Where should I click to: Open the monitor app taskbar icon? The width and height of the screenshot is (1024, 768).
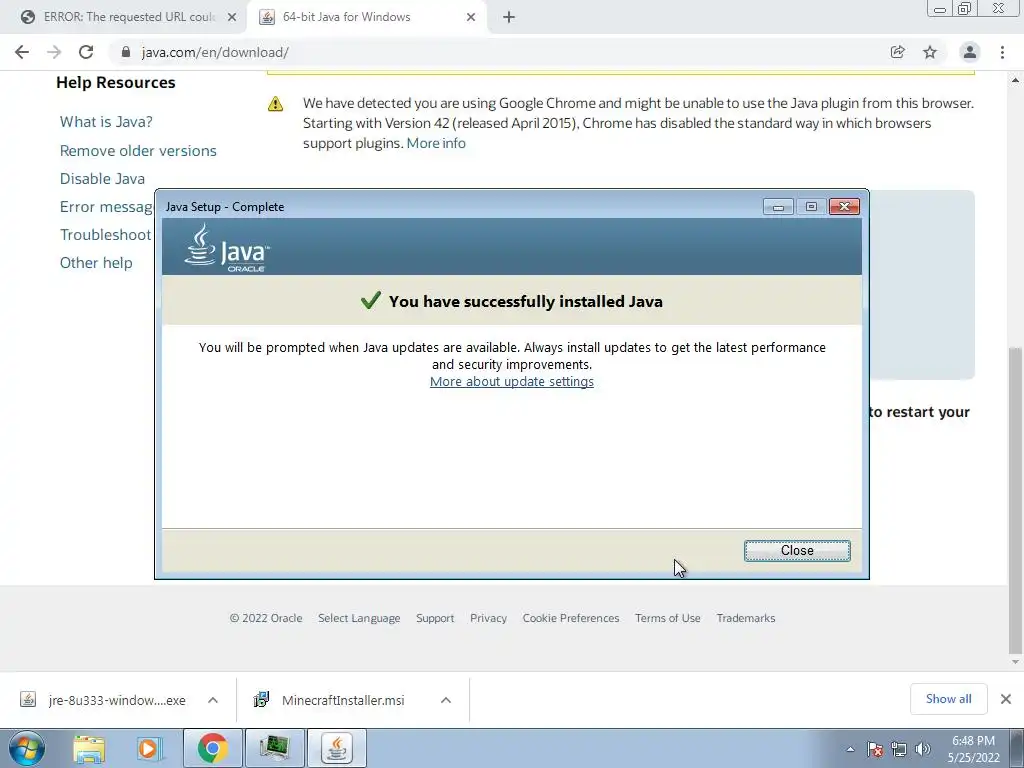click(274, 748)
